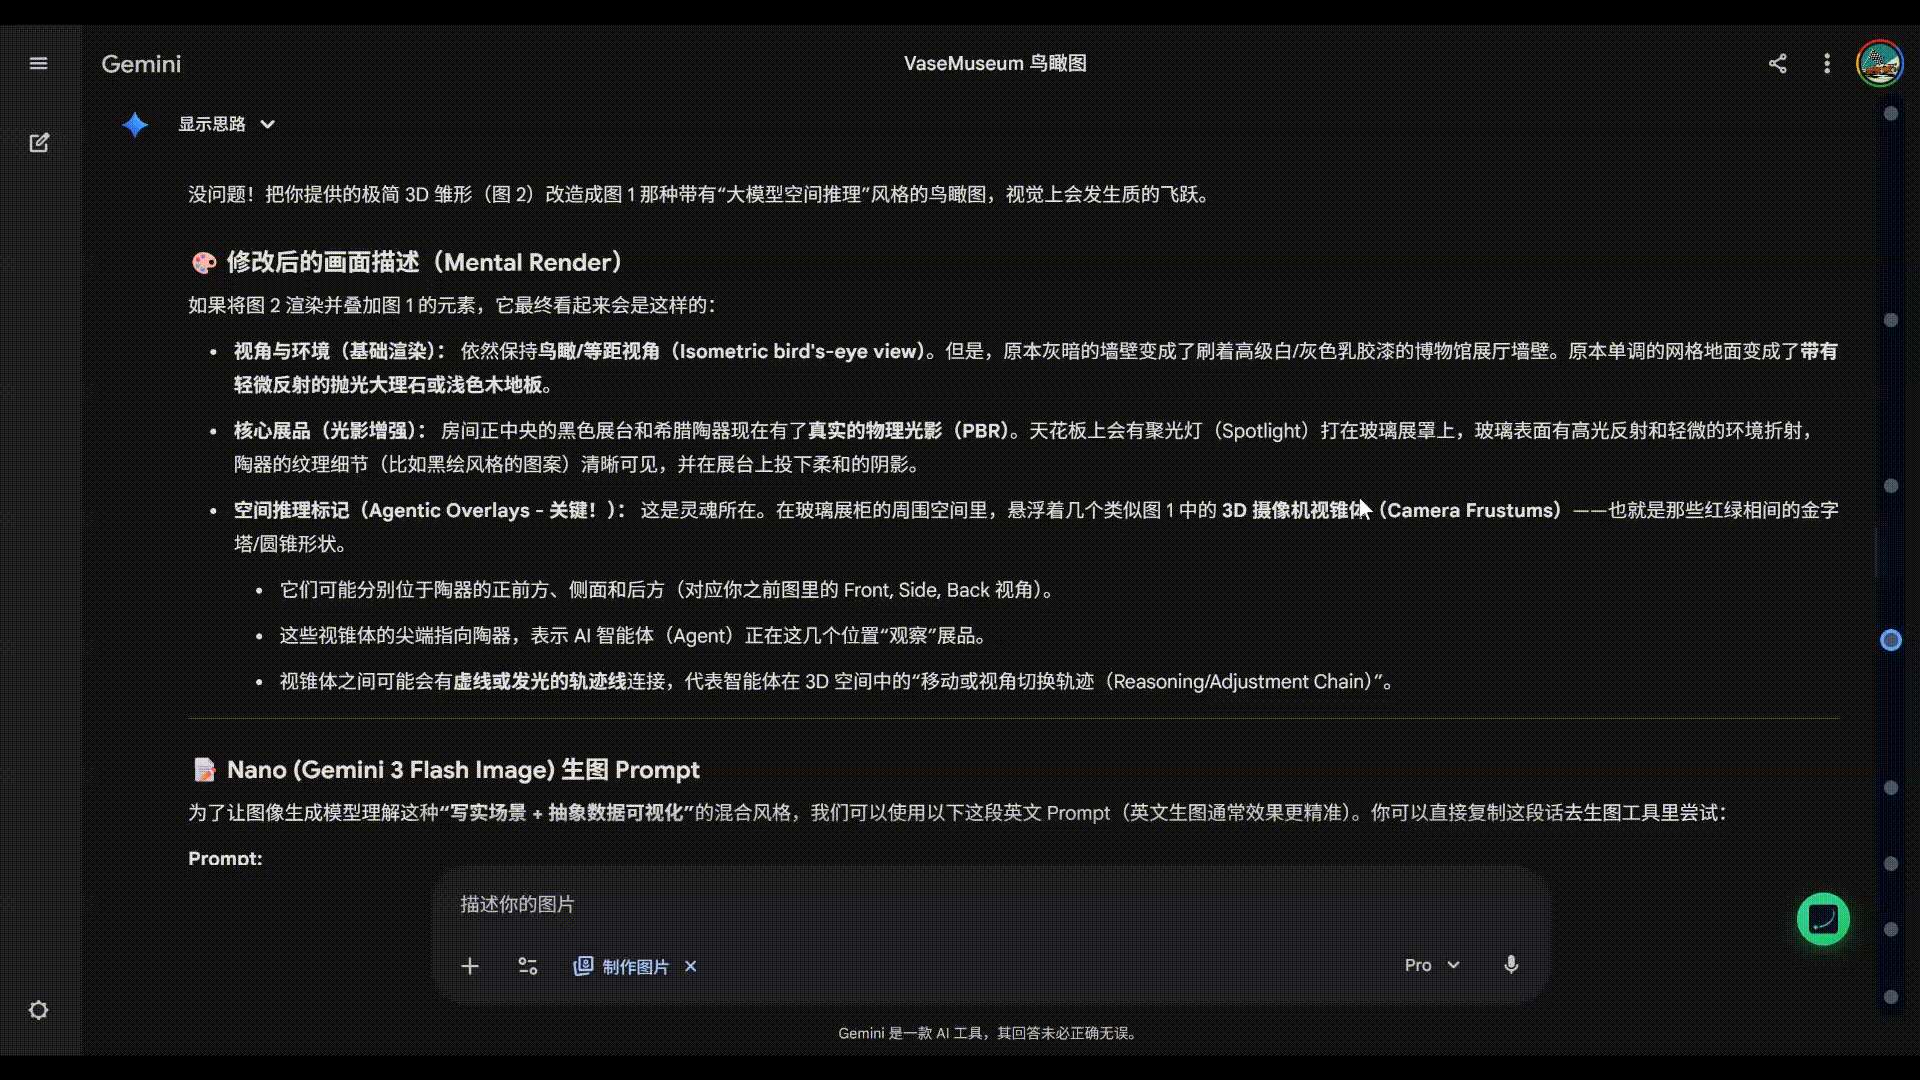Jump to the topmost conversation navigation dot
Screen dimensions: 1920x1080
(1890, 114)
